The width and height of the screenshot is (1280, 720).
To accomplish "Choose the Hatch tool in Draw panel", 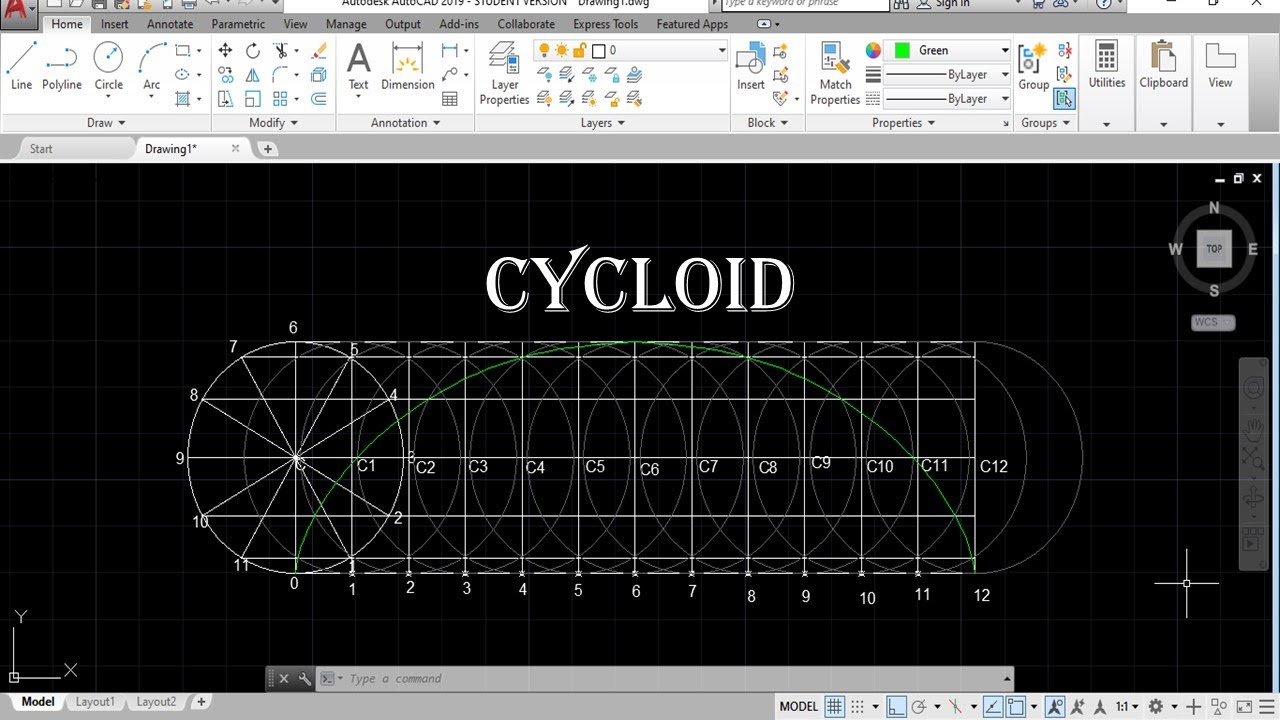I will coord(183,99).
